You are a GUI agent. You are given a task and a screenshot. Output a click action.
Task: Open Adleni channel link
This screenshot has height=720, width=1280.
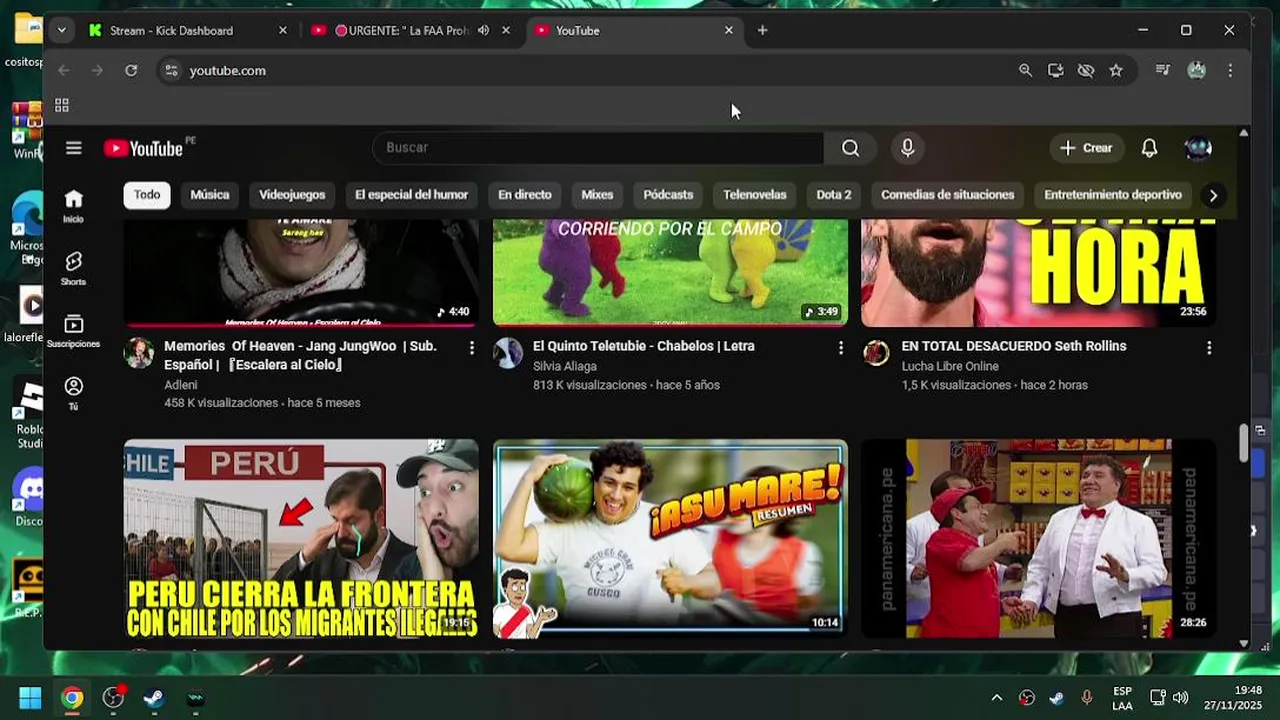pos(181,385)
